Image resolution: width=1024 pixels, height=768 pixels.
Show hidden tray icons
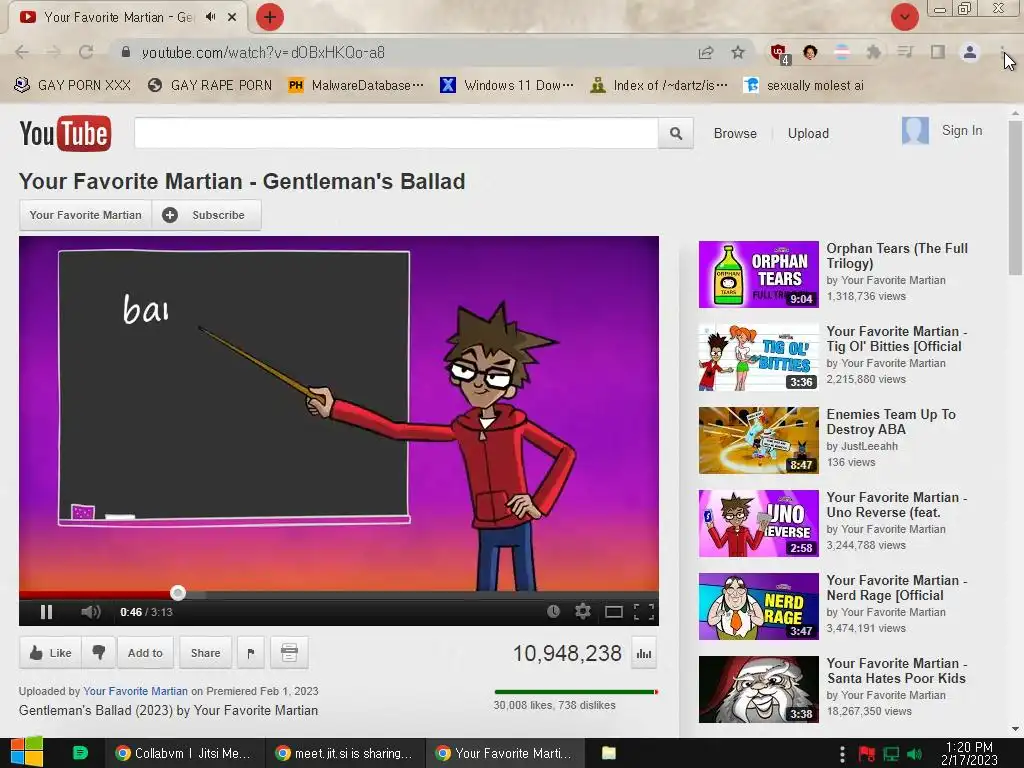[842, 754]
